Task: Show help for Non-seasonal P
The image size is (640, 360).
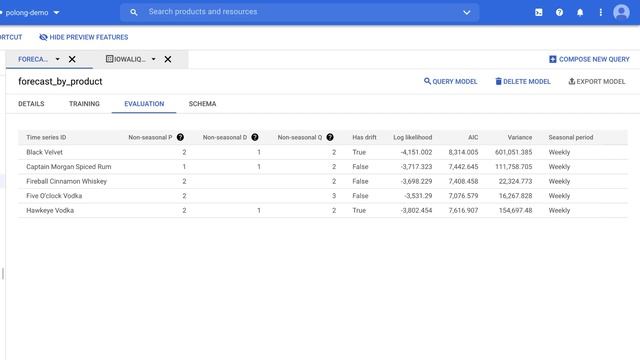Action: (x=180, y=137)
